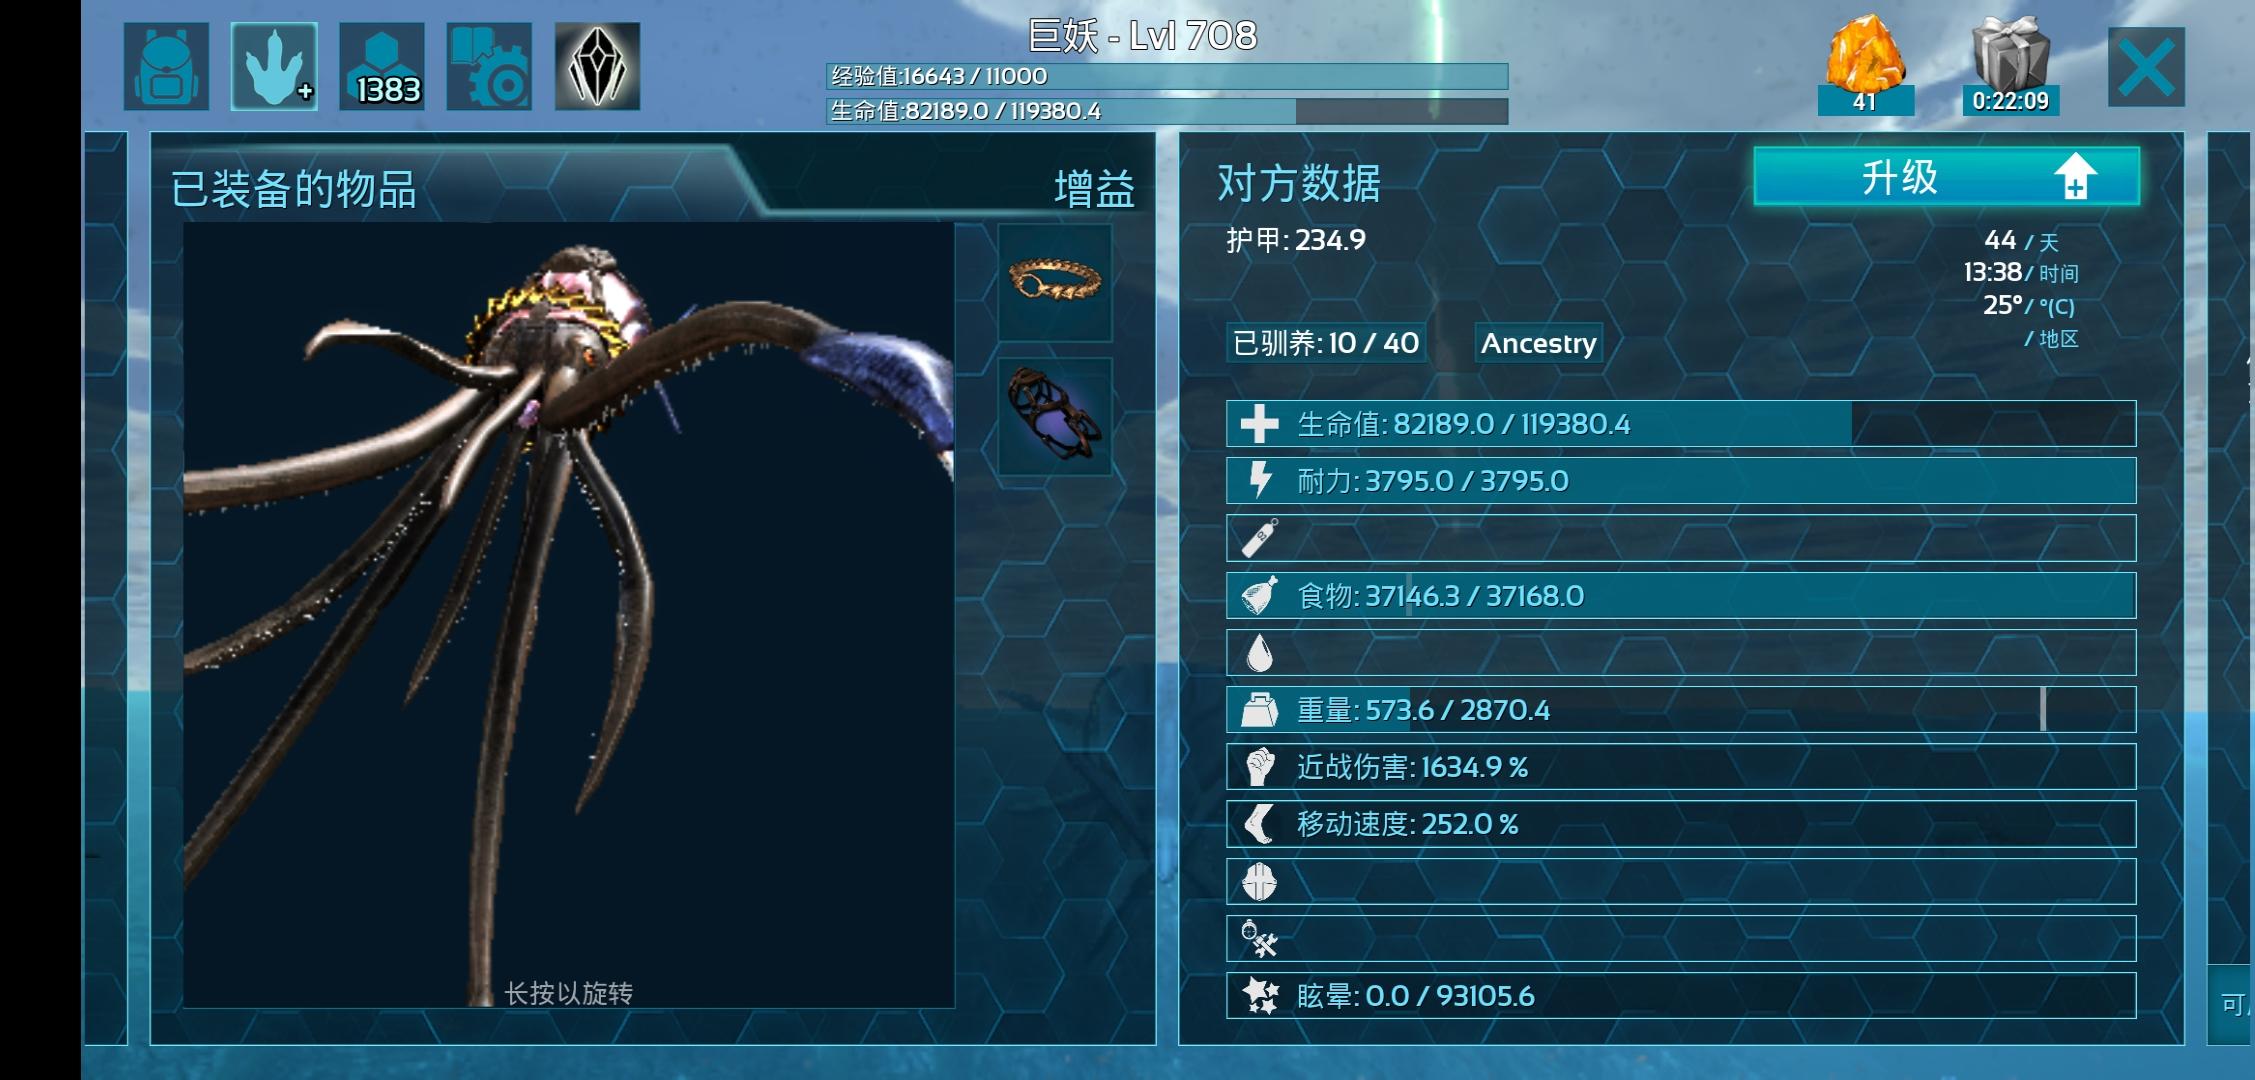Open the Ancestry button

1538,343
